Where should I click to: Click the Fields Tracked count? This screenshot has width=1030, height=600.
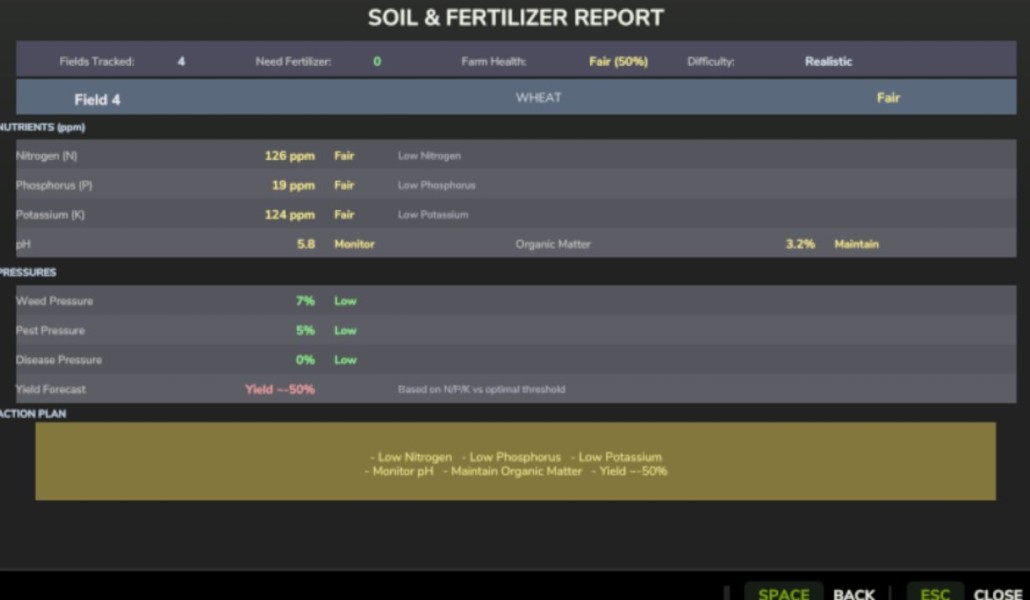click(x=181, y=61)
